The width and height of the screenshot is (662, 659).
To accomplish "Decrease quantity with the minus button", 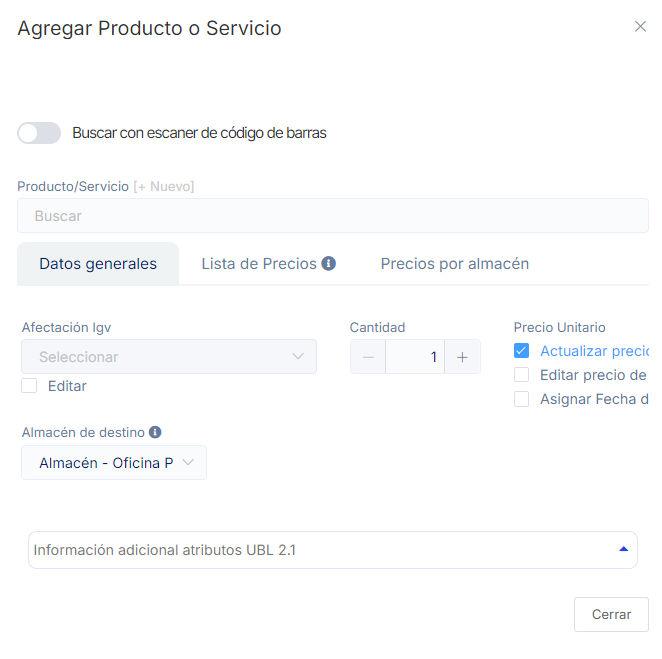I will pyautogui.click(x=368, y=357).
